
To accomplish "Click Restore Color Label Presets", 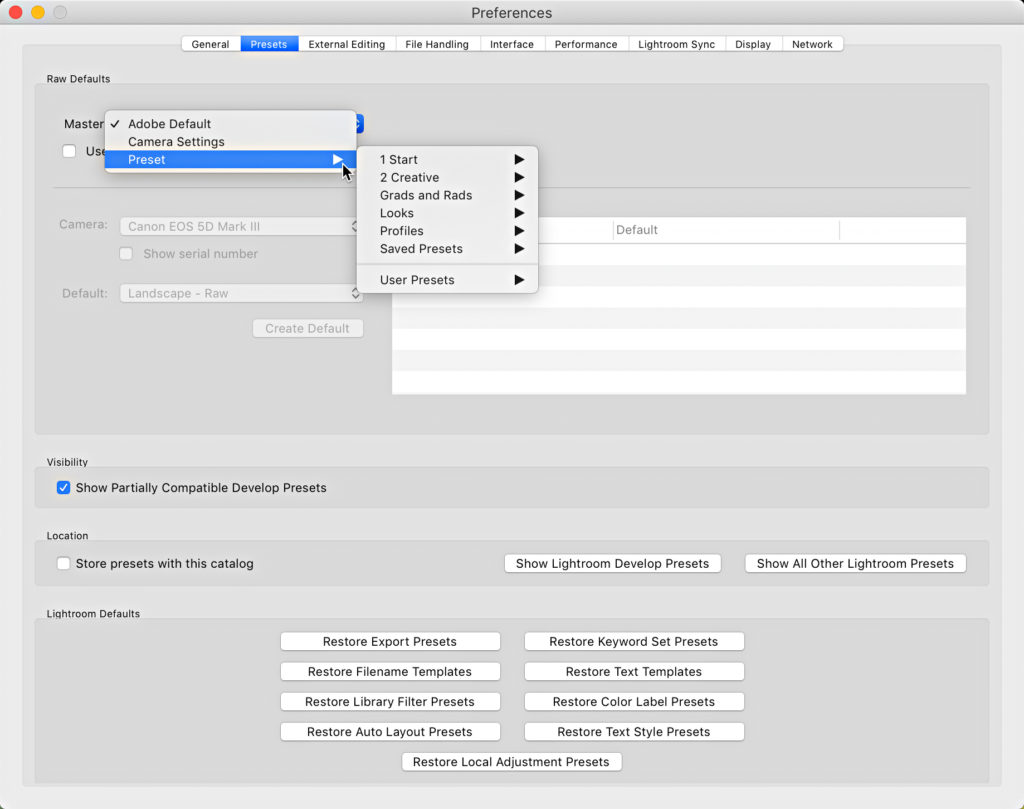I will click(633, 701).
